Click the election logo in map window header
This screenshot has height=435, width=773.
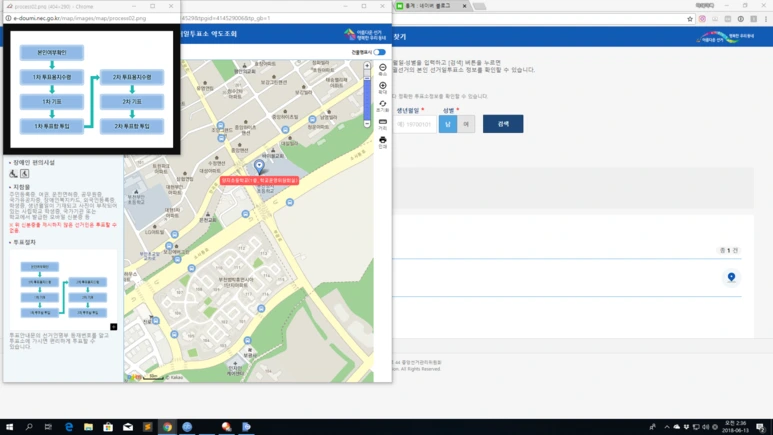tap(365, 35)
